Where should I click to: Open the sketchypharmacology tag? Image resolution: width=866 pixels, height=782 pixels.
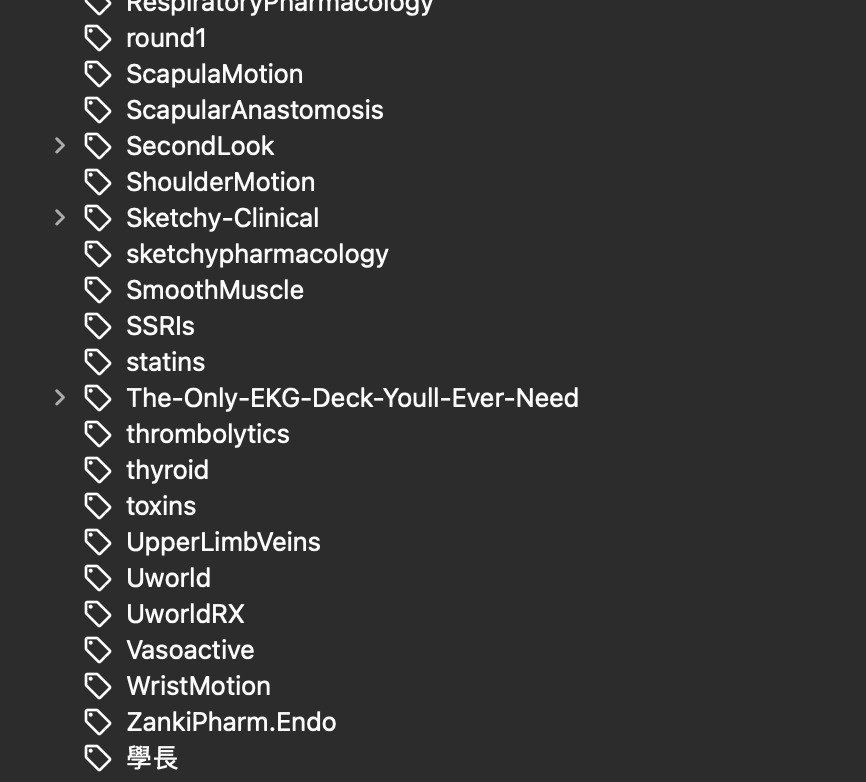tap(257, 254)
